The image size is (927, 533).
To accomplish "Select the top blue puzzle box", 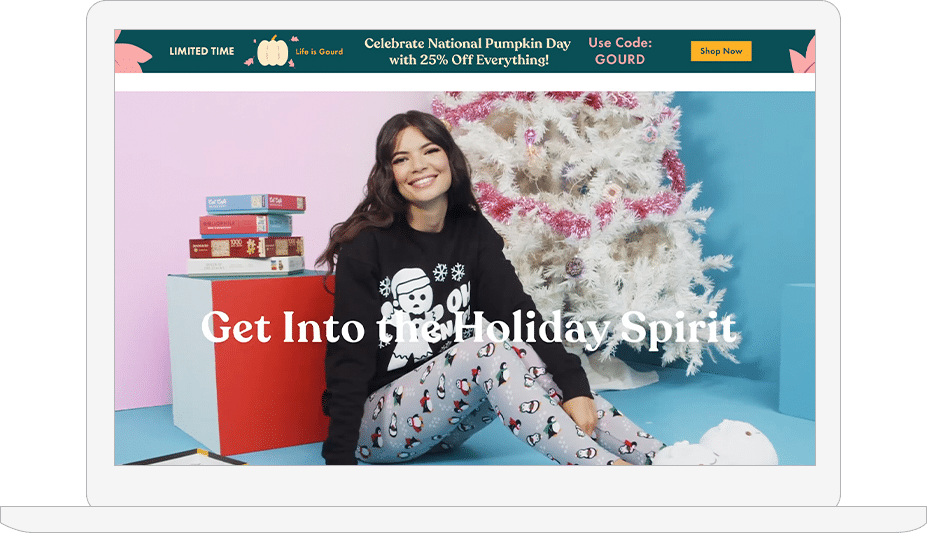I will [x=255, y=203].
